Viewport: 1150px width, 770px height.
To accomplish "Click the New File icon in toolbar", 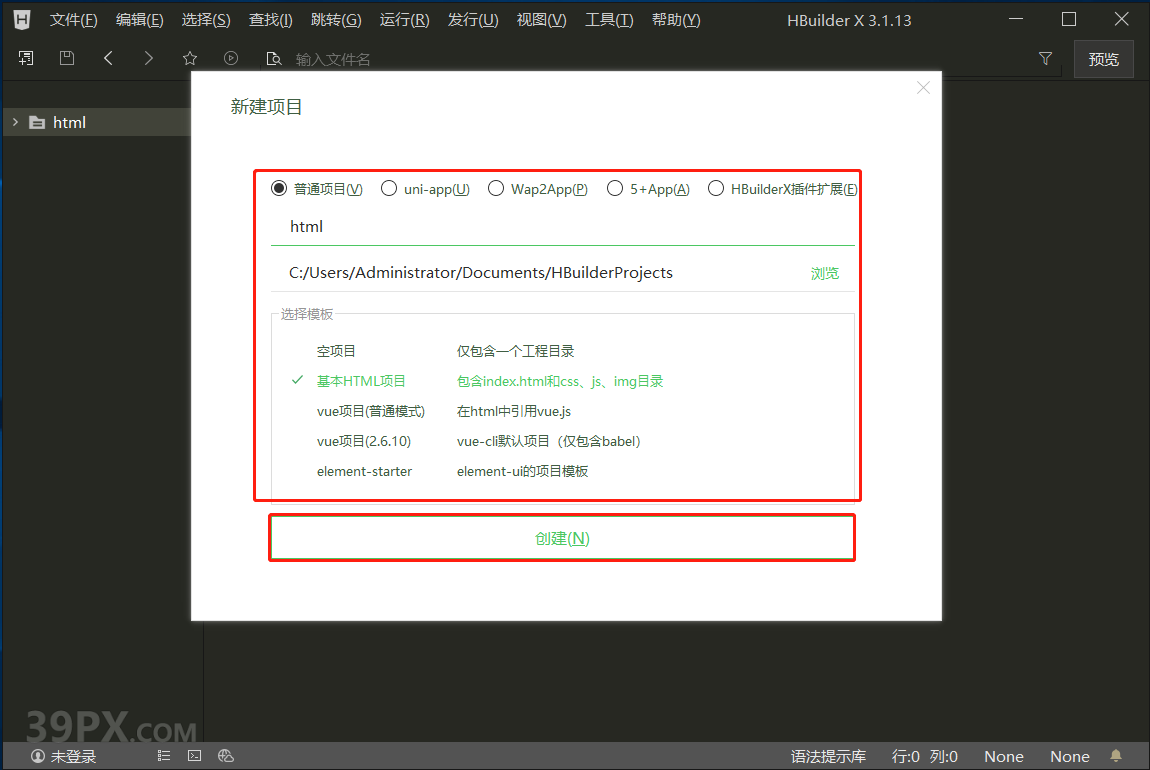I will tap(25, 58).
